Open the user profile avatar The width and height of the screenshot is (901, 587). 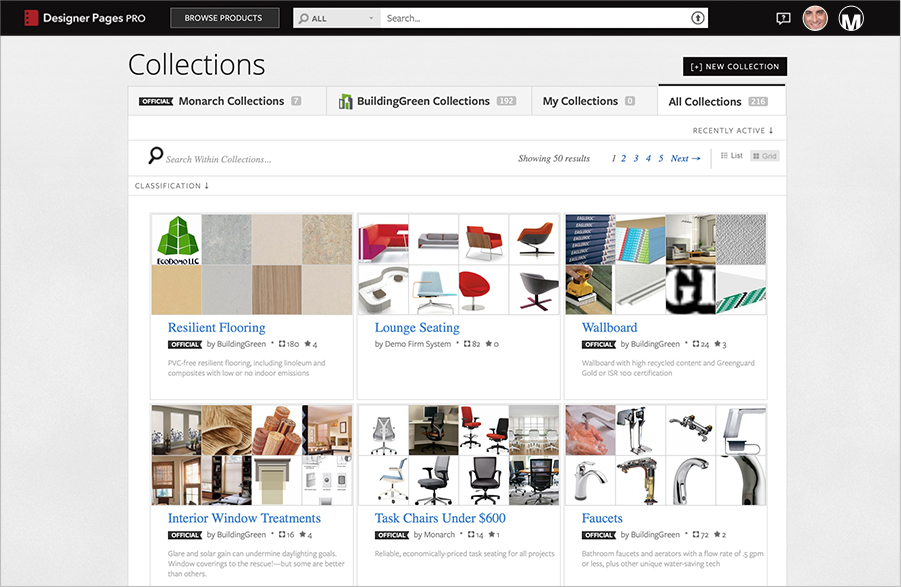(815, 18)
